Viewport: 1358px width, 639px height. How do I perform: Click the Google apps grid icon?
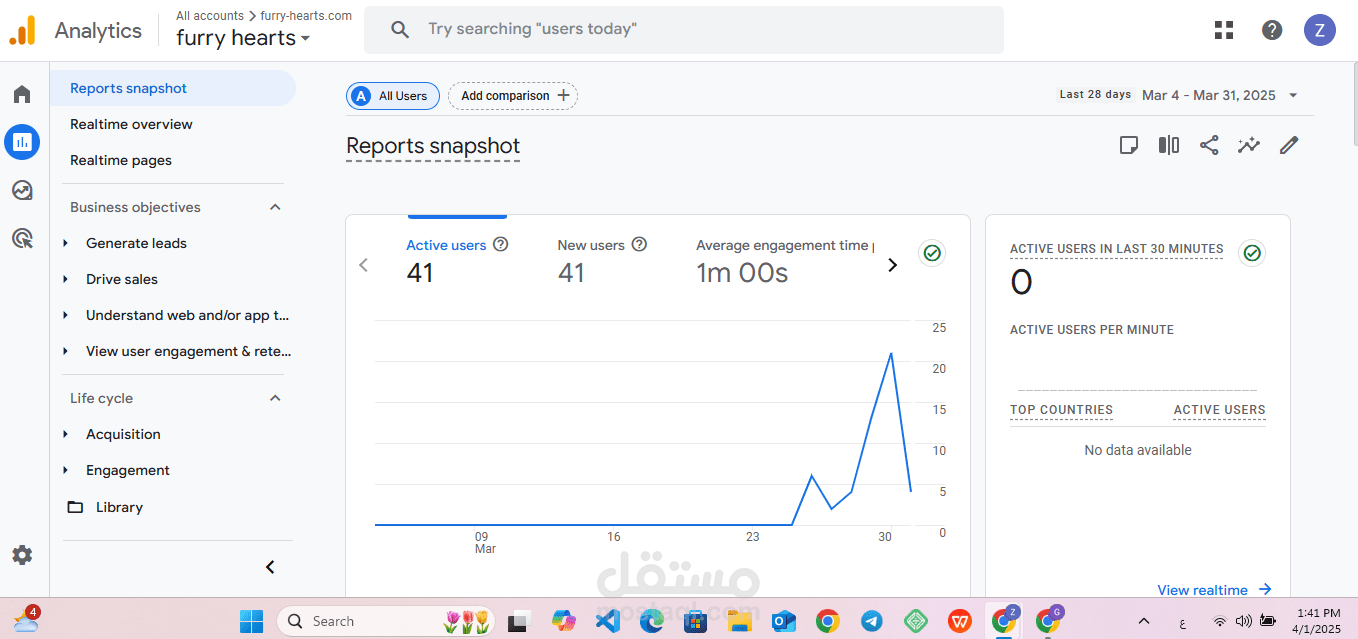point(1224,30)
